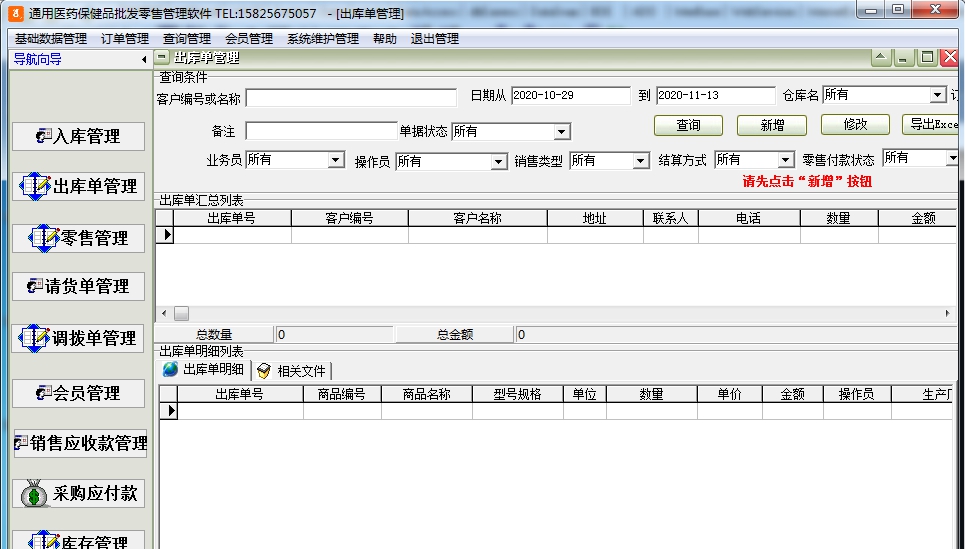Focus the 客户编号或名称 input field
This screenshot has height=549, width=965.
click(351, 98)
